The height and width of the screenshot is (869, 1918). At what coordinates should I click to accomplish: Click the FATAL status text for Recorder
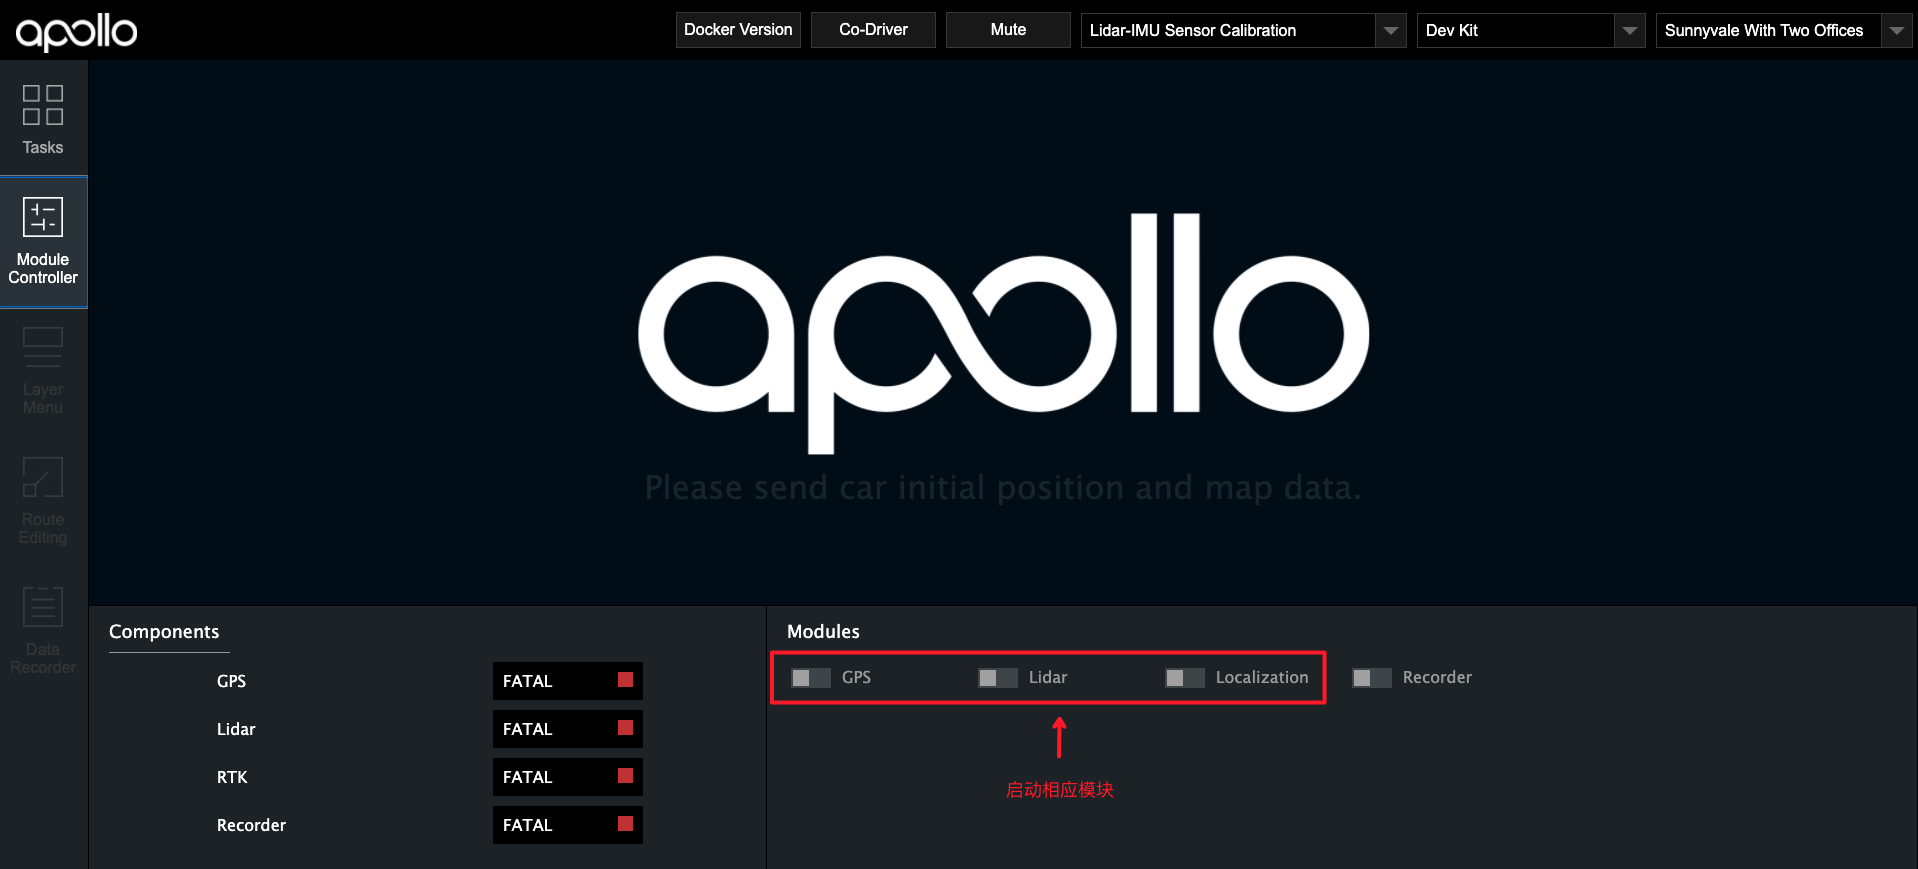pyautogui.click(x=527, y=825)
